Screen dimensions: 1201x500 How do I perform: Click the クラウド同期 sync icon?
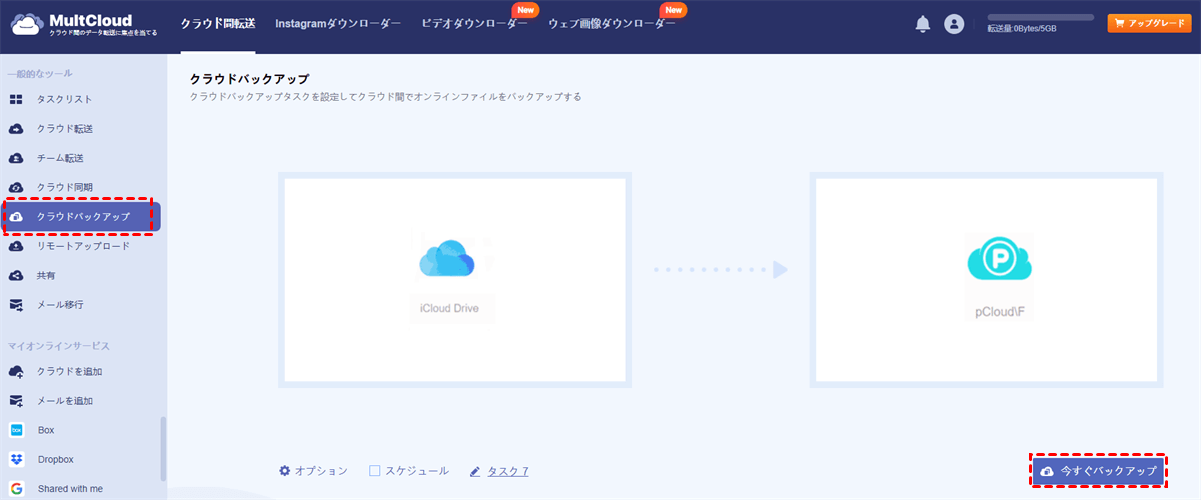pyautogui.click(x=16, y=187)
